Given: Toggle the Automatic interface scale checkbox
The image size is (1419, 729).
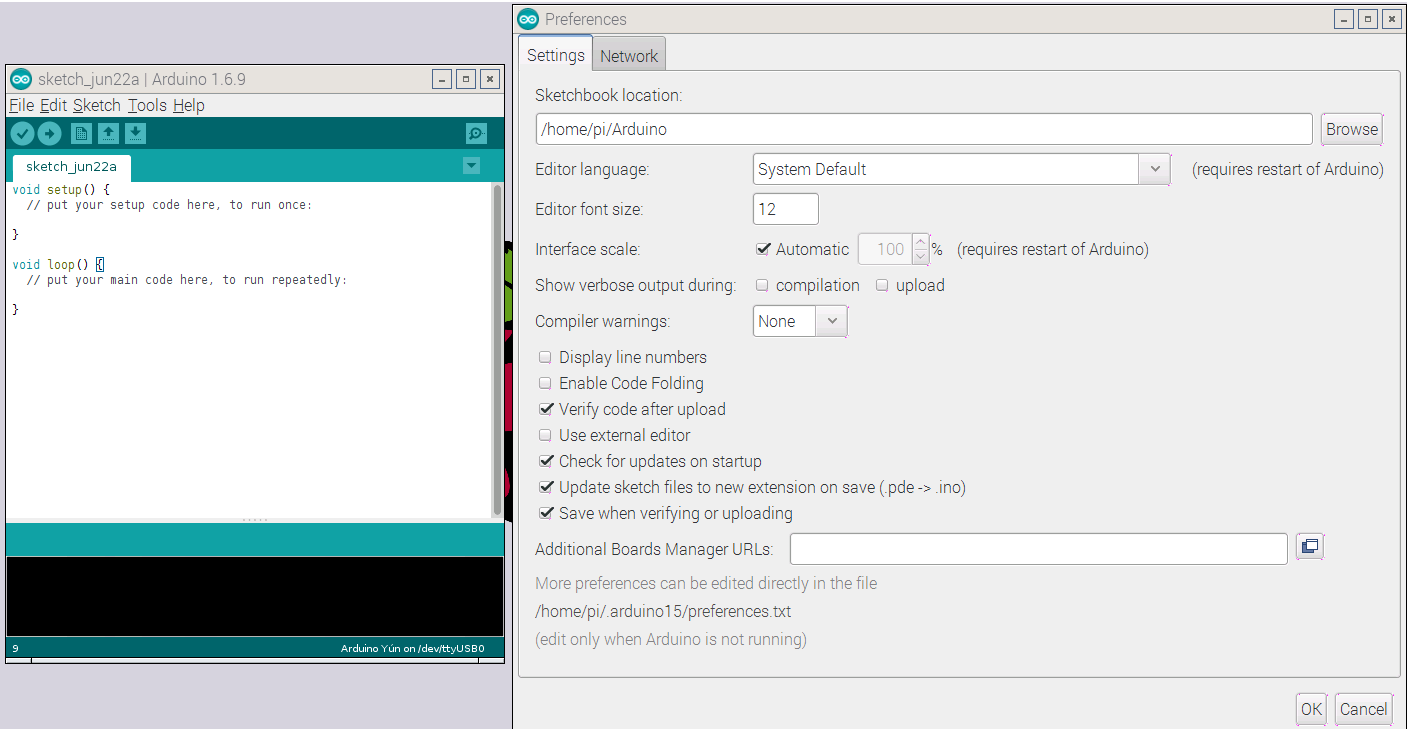Looking at the screenshot, I should (x=763, y=249).
